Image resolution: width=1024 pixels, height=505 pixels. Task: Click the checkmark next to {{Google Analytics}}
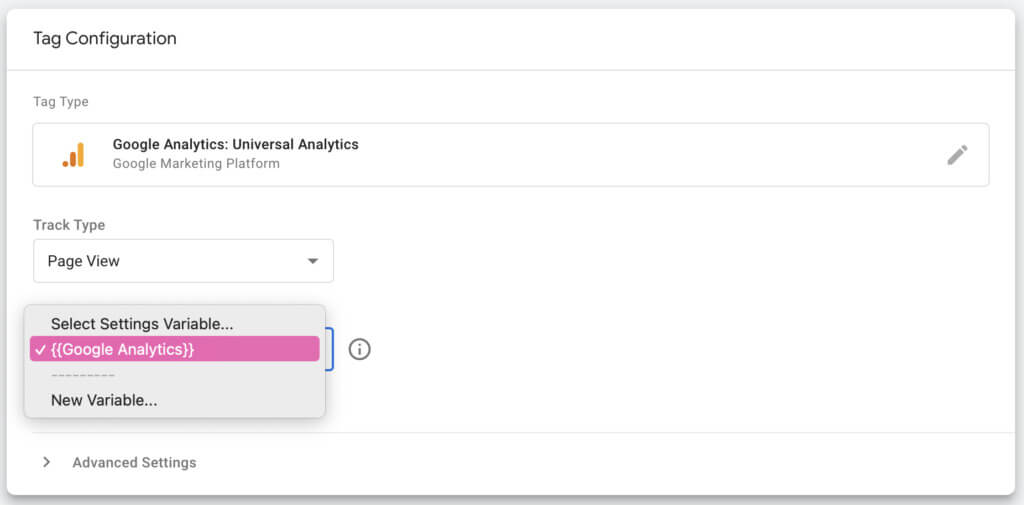point(38,349)
